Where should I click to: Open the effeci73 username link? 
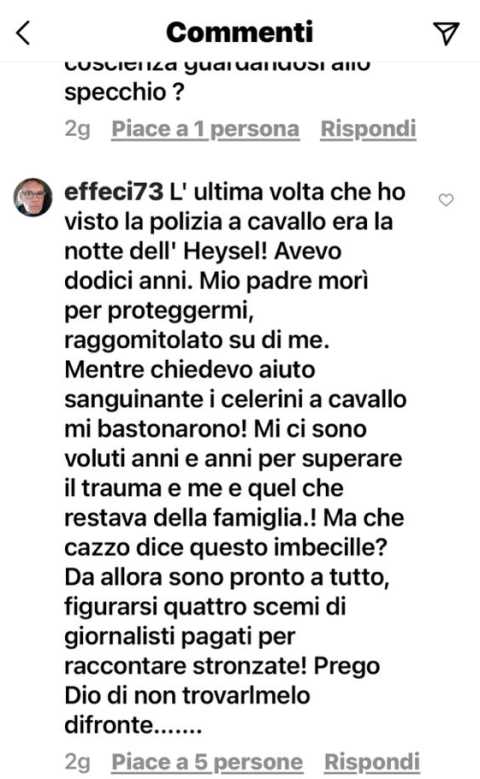tap(114, 192)
